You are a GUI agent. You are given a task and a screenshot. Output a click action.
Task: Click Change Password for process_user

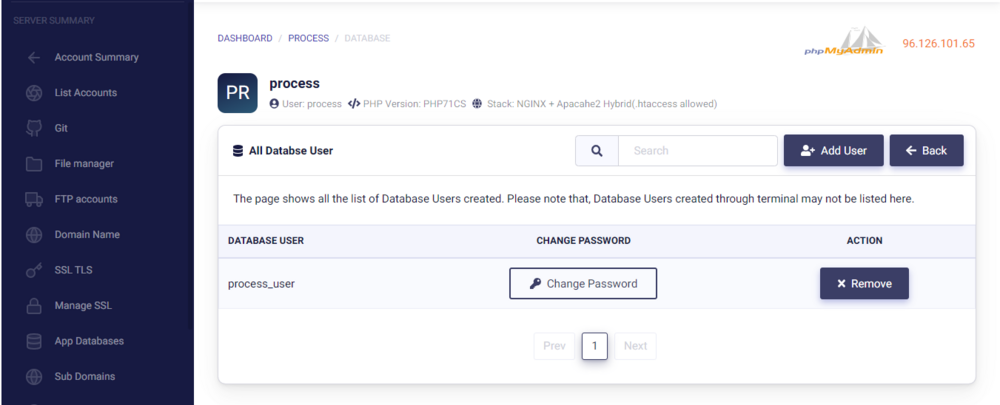pos(583,284)
